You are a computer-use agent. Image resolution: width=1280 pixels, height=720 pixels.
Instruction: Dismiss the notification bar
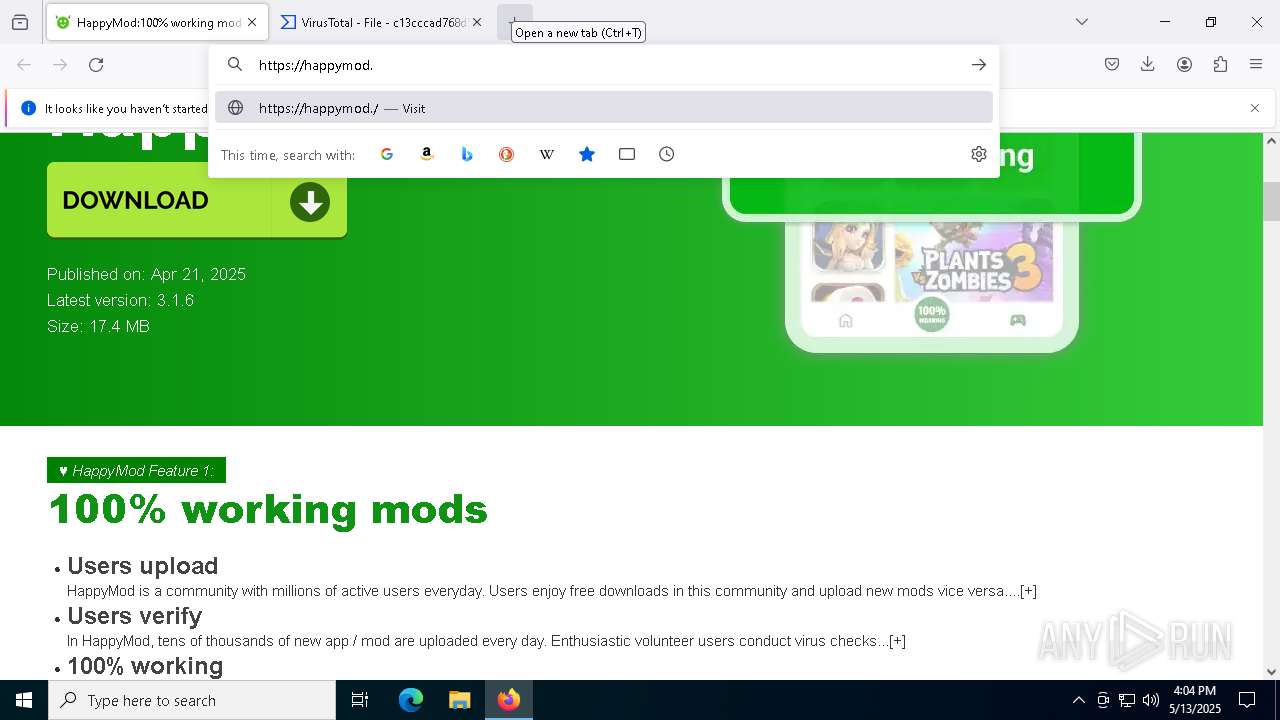click(1255, 108)
